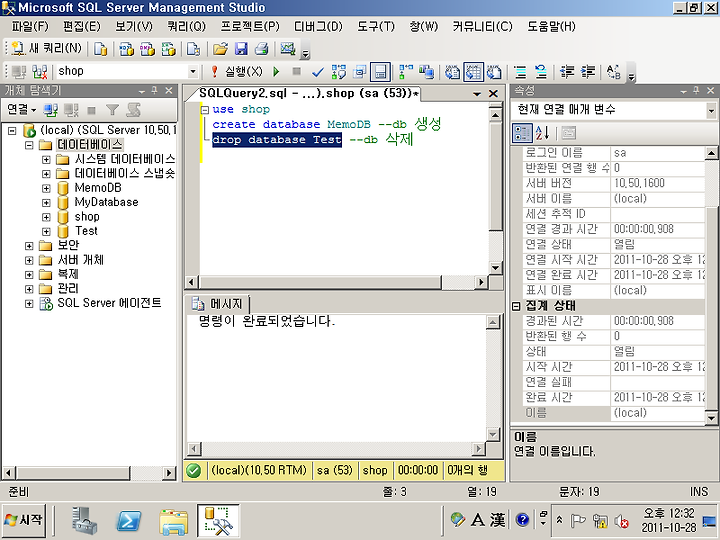Collapse the 데이터베이스 folder
This screenshot has height=540, width=720.
click(x=29, y=145)
